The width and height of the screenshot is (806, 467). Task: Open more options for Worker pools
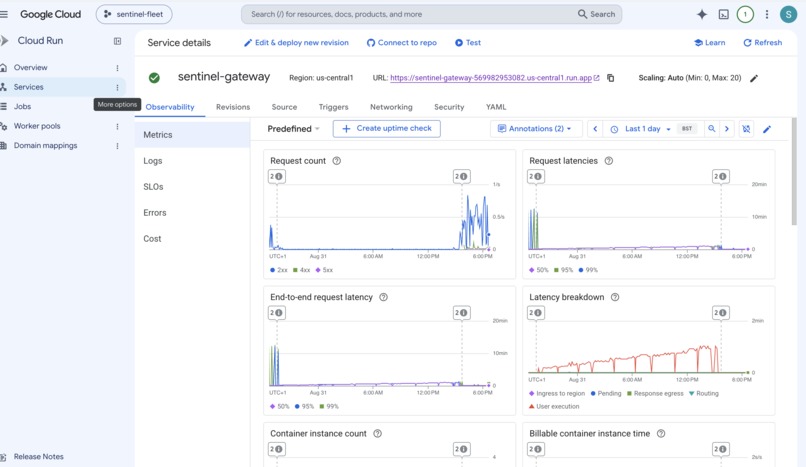click(x=117, y=126)
